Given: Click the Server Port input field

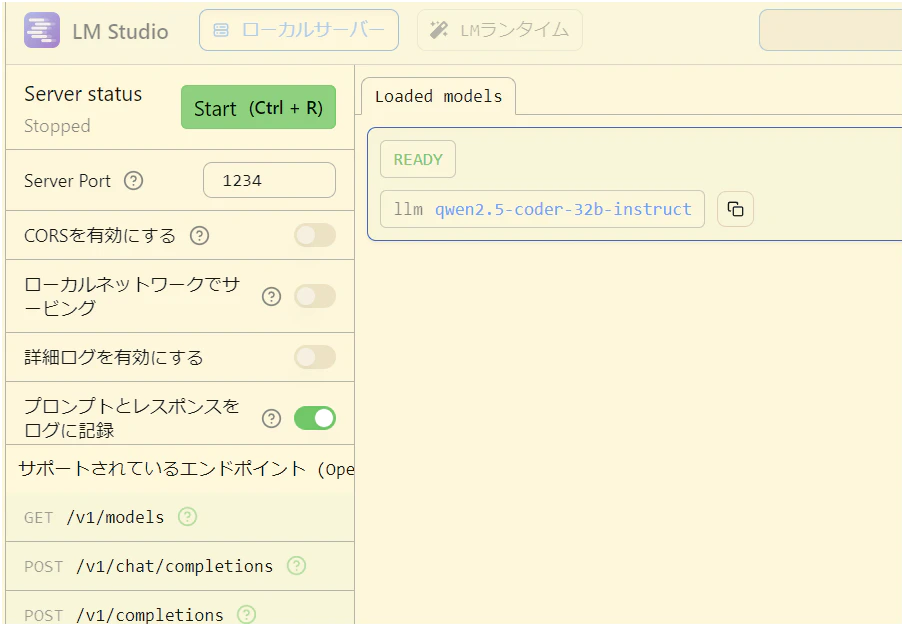Looking at the screenshot, I should coord(269,180).
